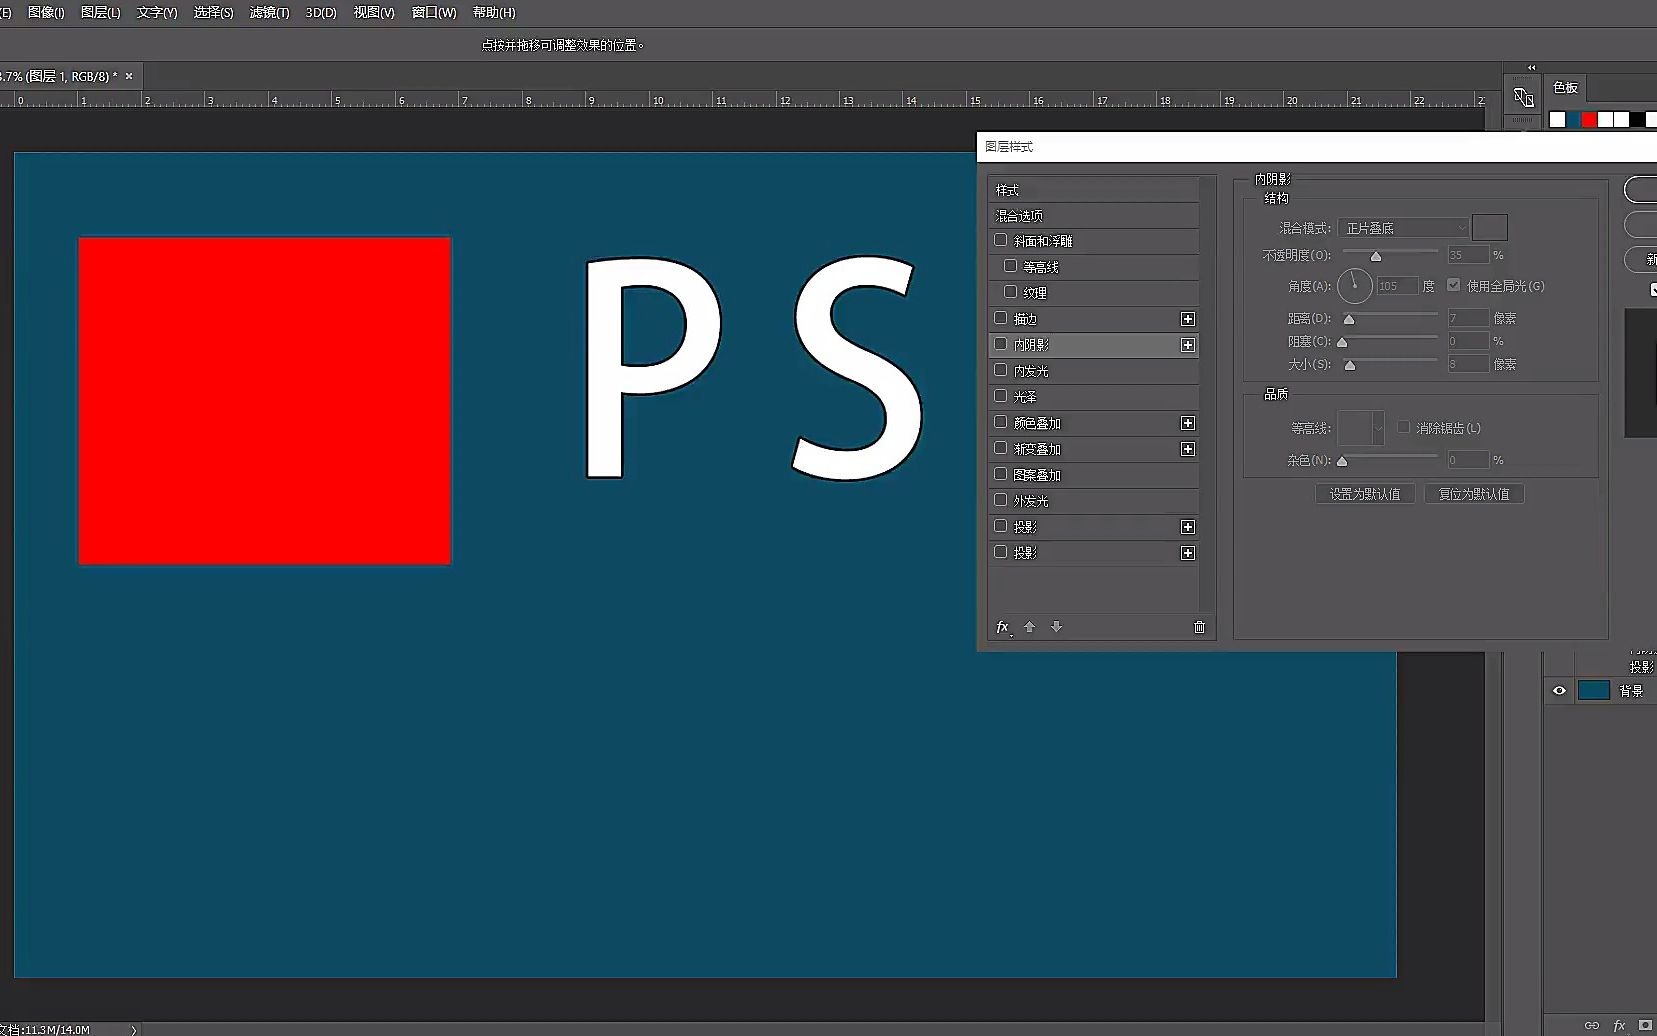Click the 不透明度 value field showing 35
Viewport: 1657px width, 1036px height.
coord(1468,255)
